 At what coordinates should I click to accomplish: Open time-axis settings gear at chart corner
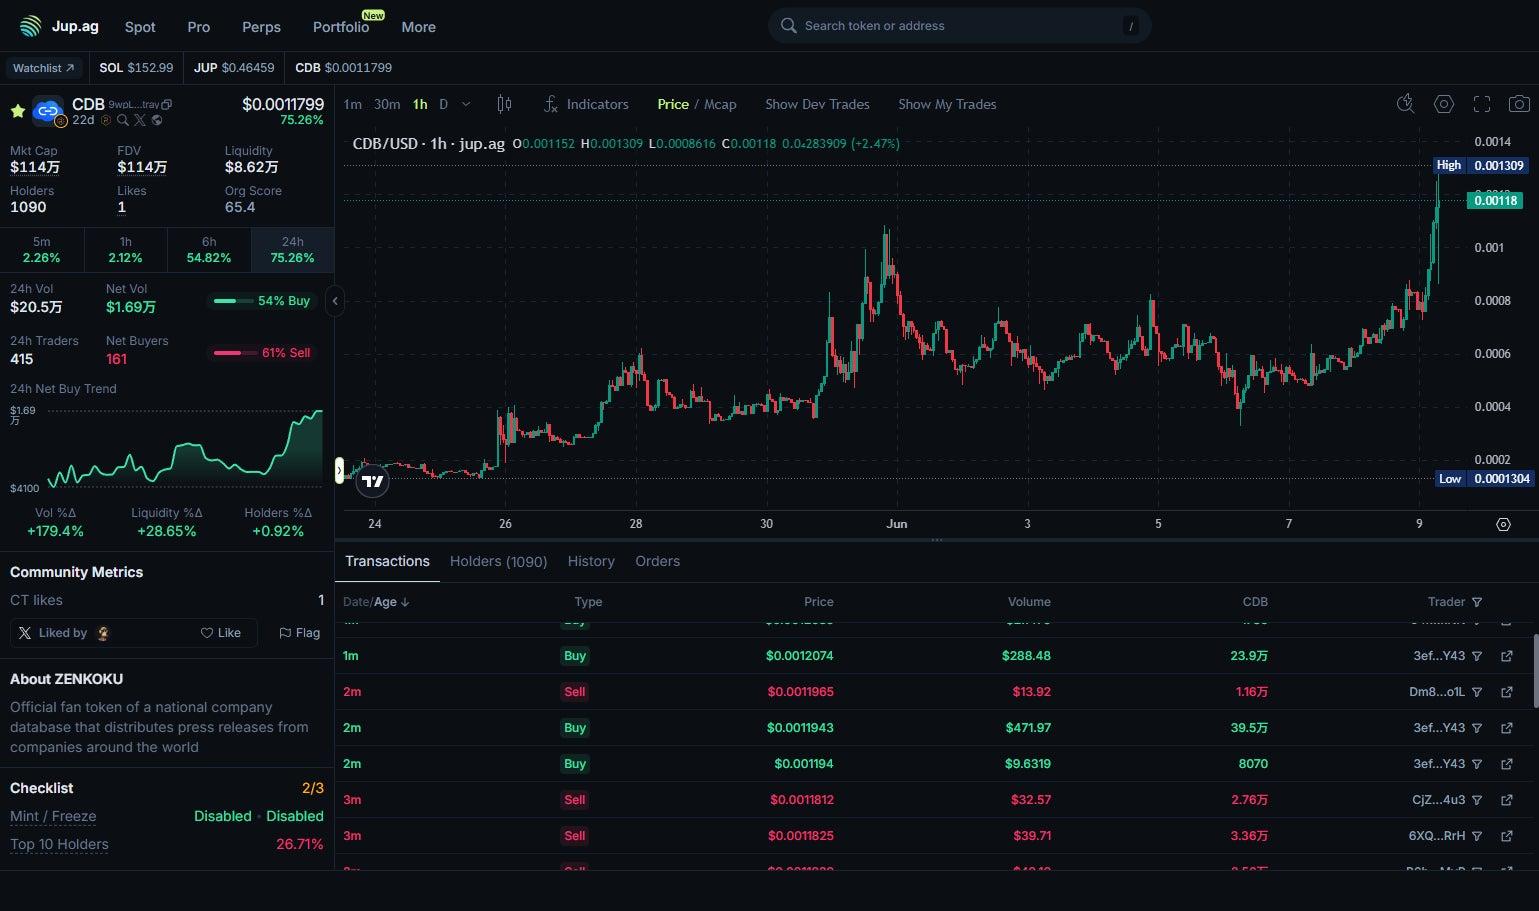click(x=1503, y=524)
